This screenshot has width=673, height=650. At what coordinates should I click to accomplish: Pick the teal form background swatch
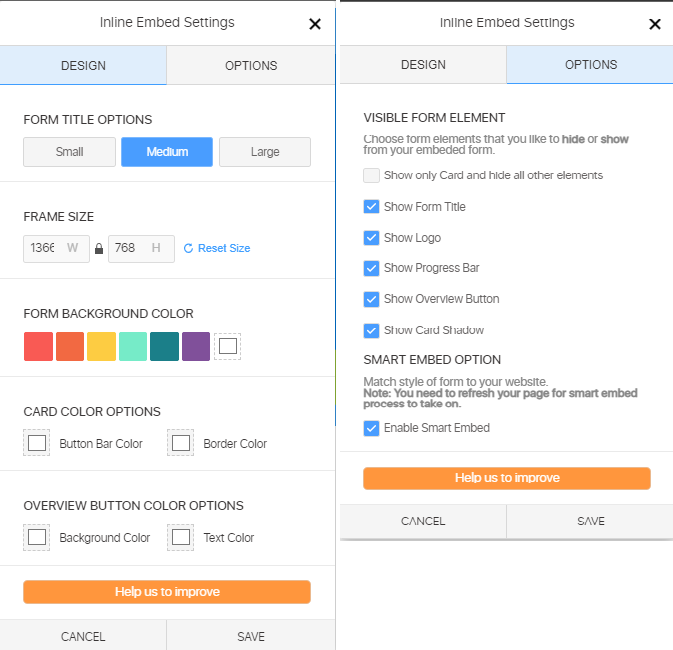[x=164, y=346]
